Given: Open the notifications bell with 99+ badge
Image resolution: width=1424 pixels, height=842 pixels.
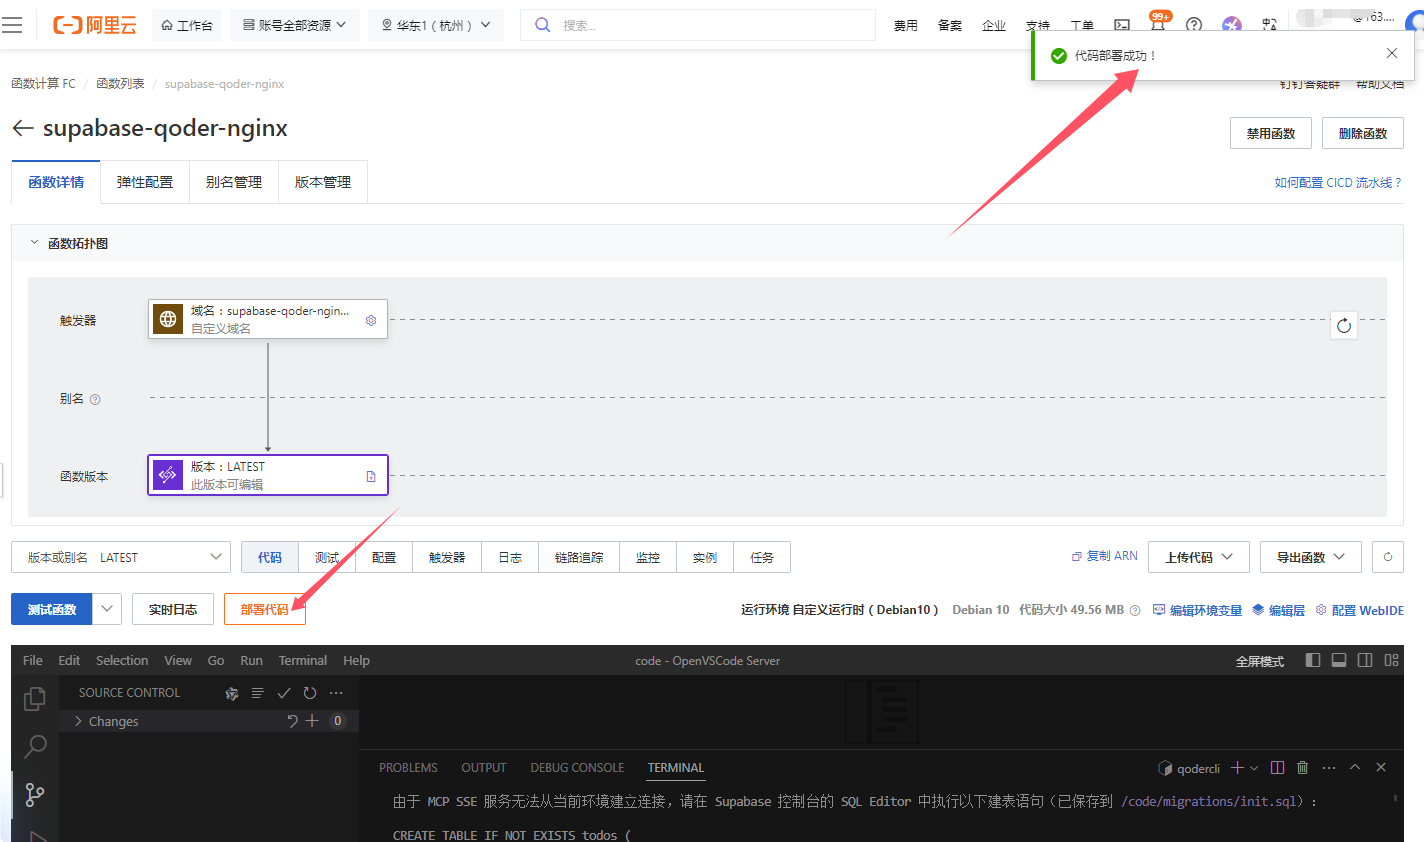Looking at the screenshot, I should tap(1157, 26).
